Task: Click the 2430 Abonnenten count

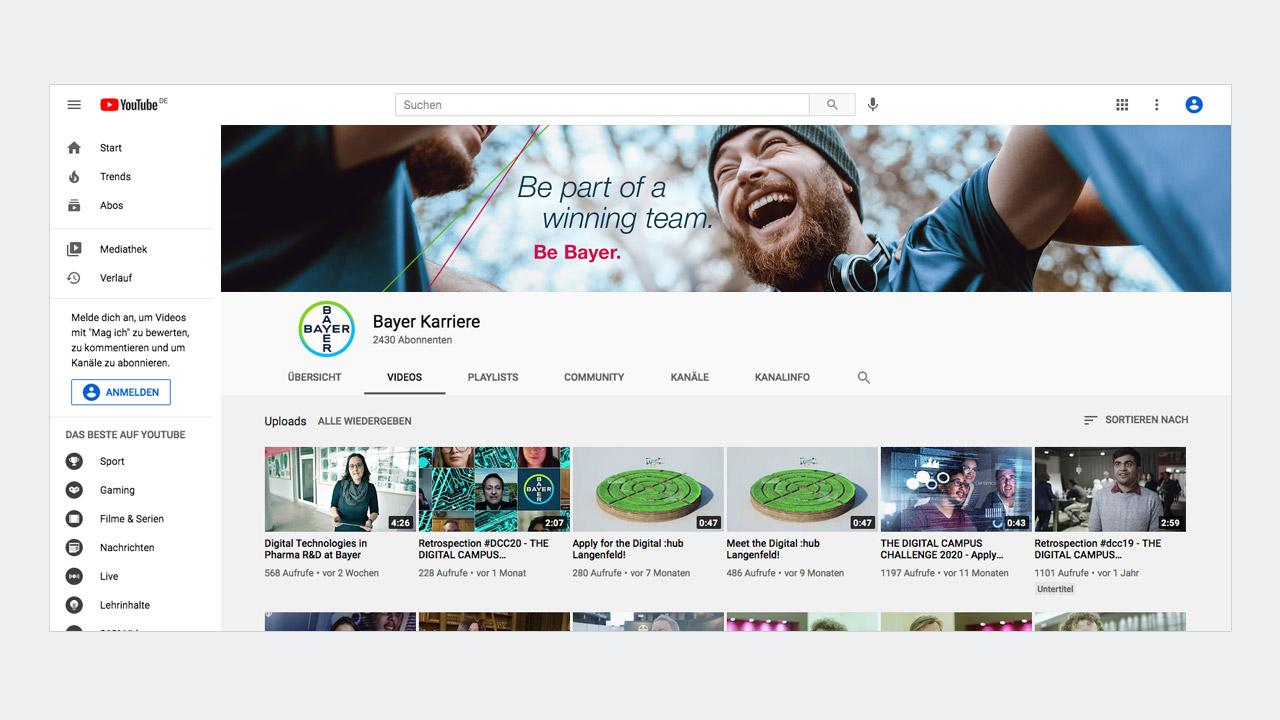Action: [x=412, y=341]
